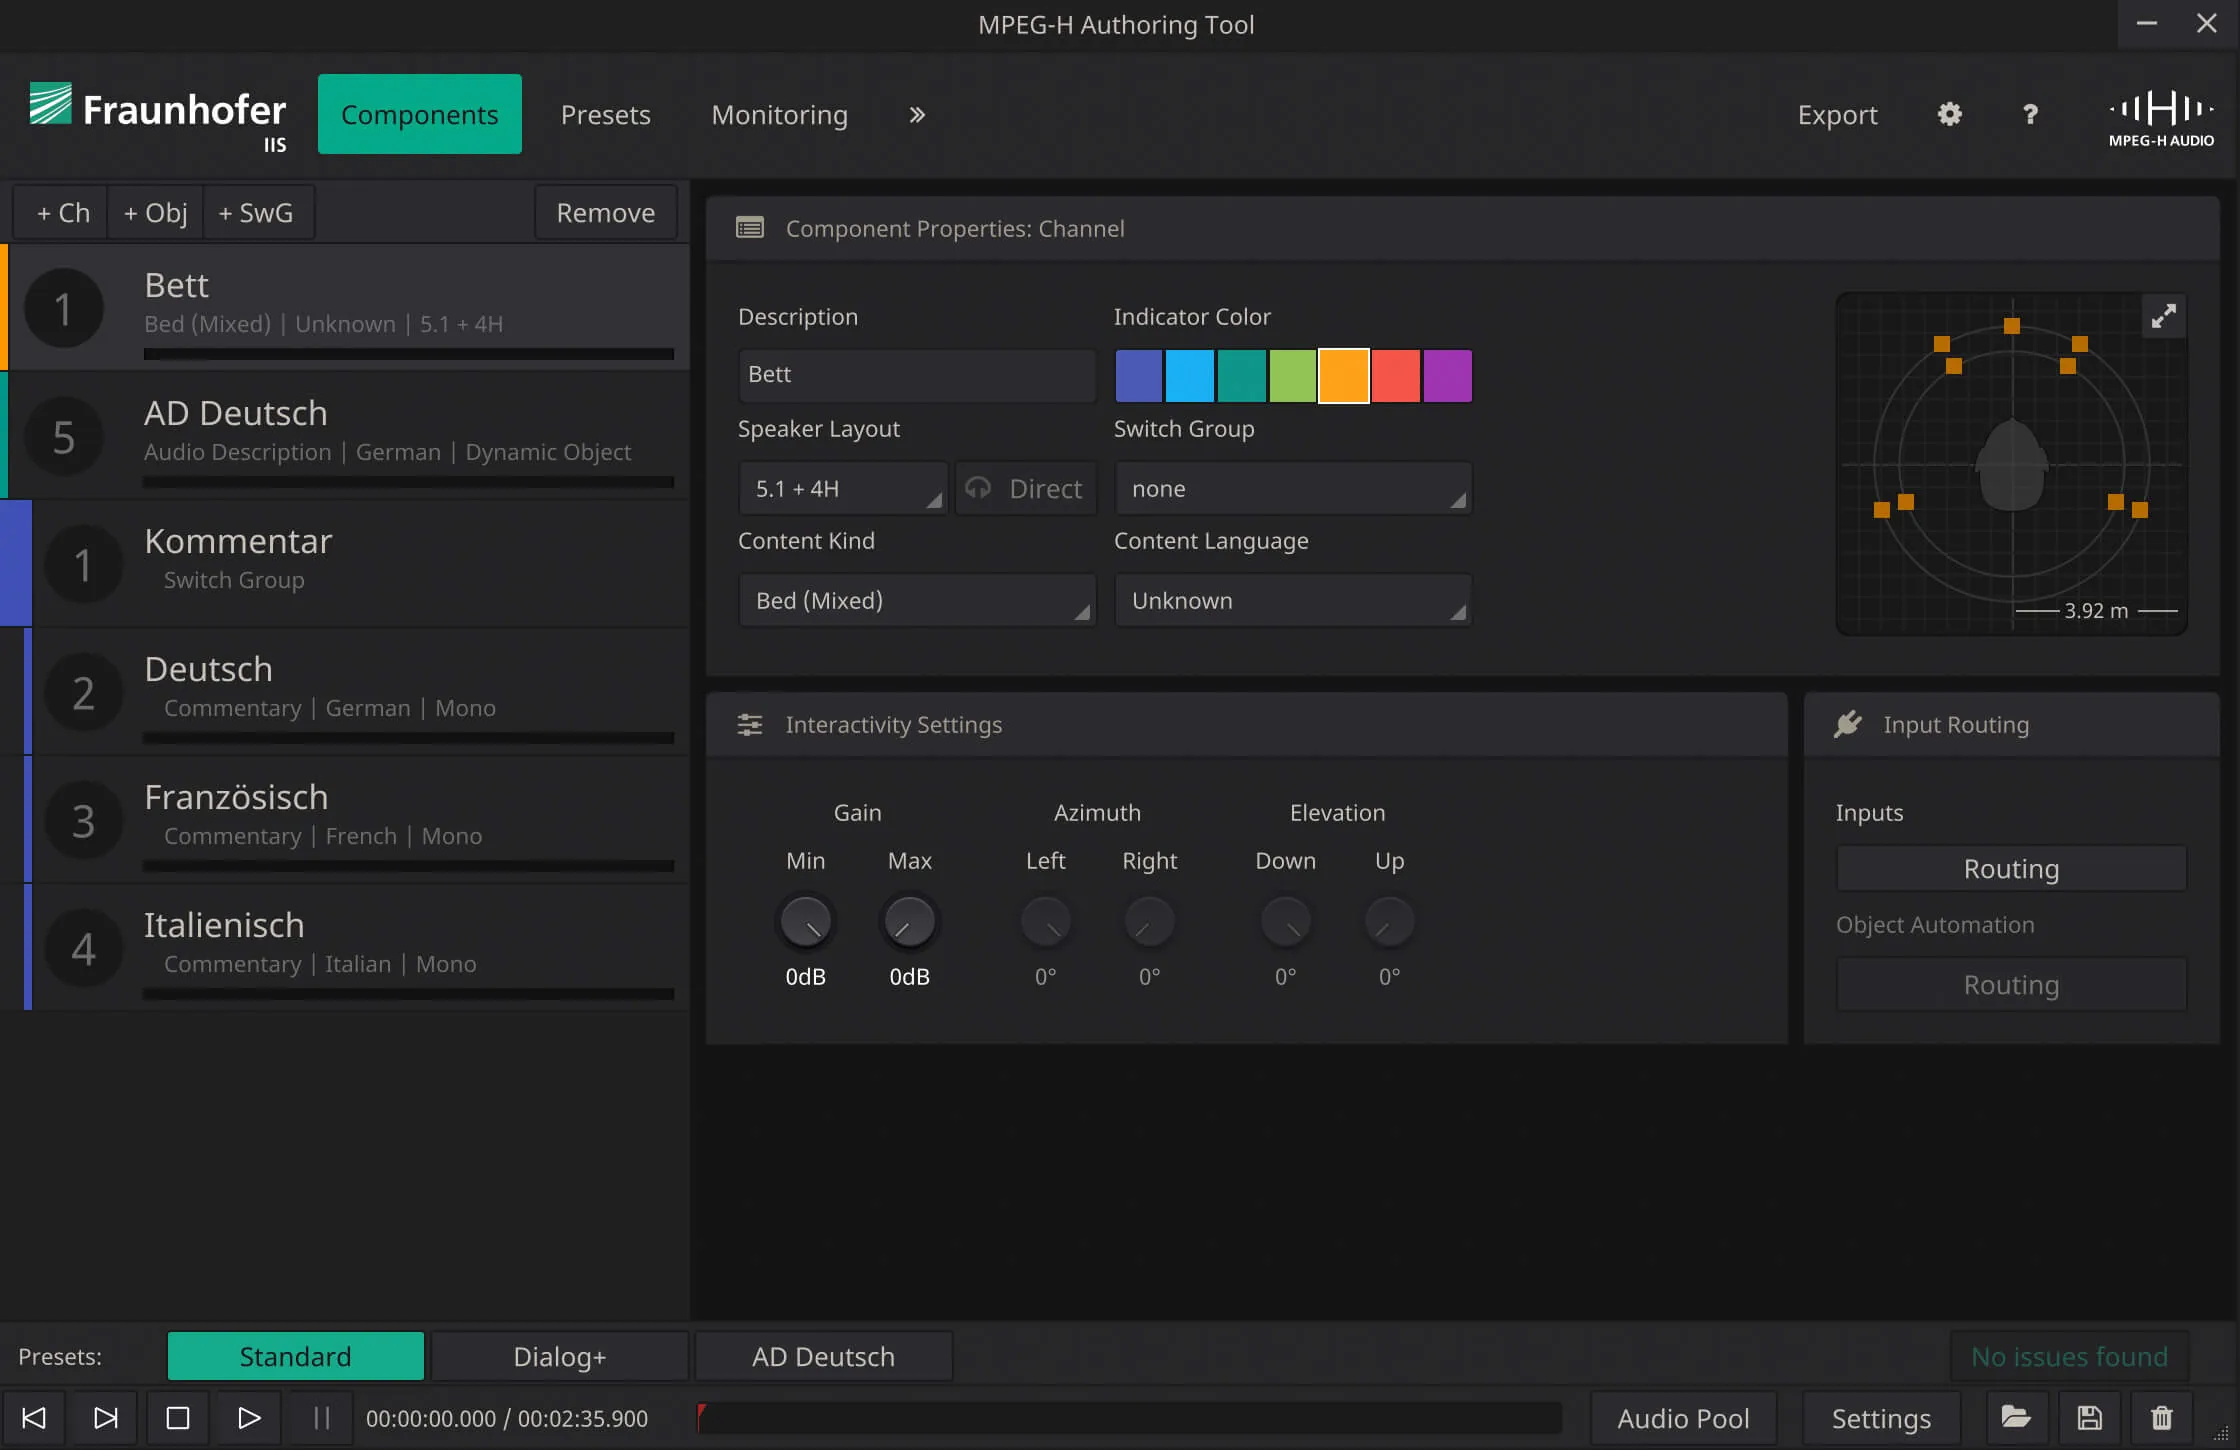This screenshot has height=1450, width=2240.
Task: Open the Audio Pool button
Action: pos(1683,1417)
